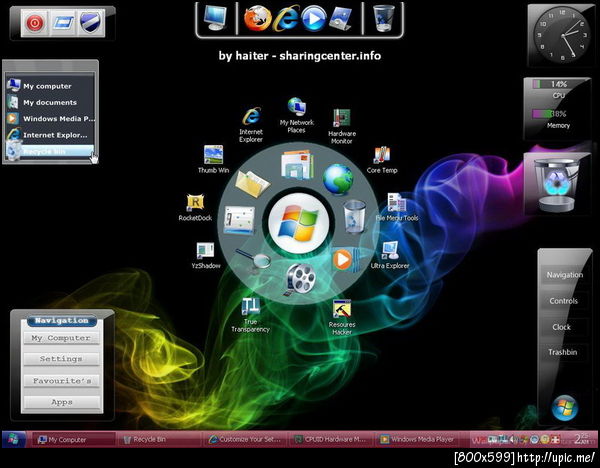Click Clock in right sidebar panel
This screenshot has width=600, height=468.
click(x=561, y=327)
